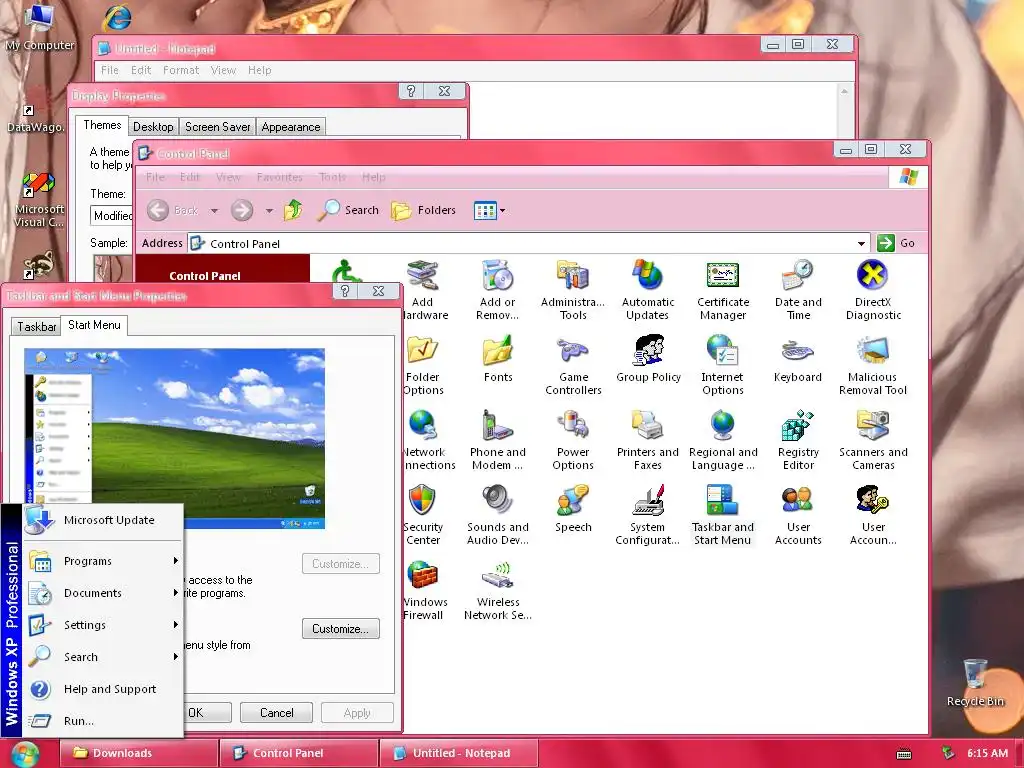Click Cancel in Taskbar properties dialog
Screen dimensions: 1024x768
[276, 712]
